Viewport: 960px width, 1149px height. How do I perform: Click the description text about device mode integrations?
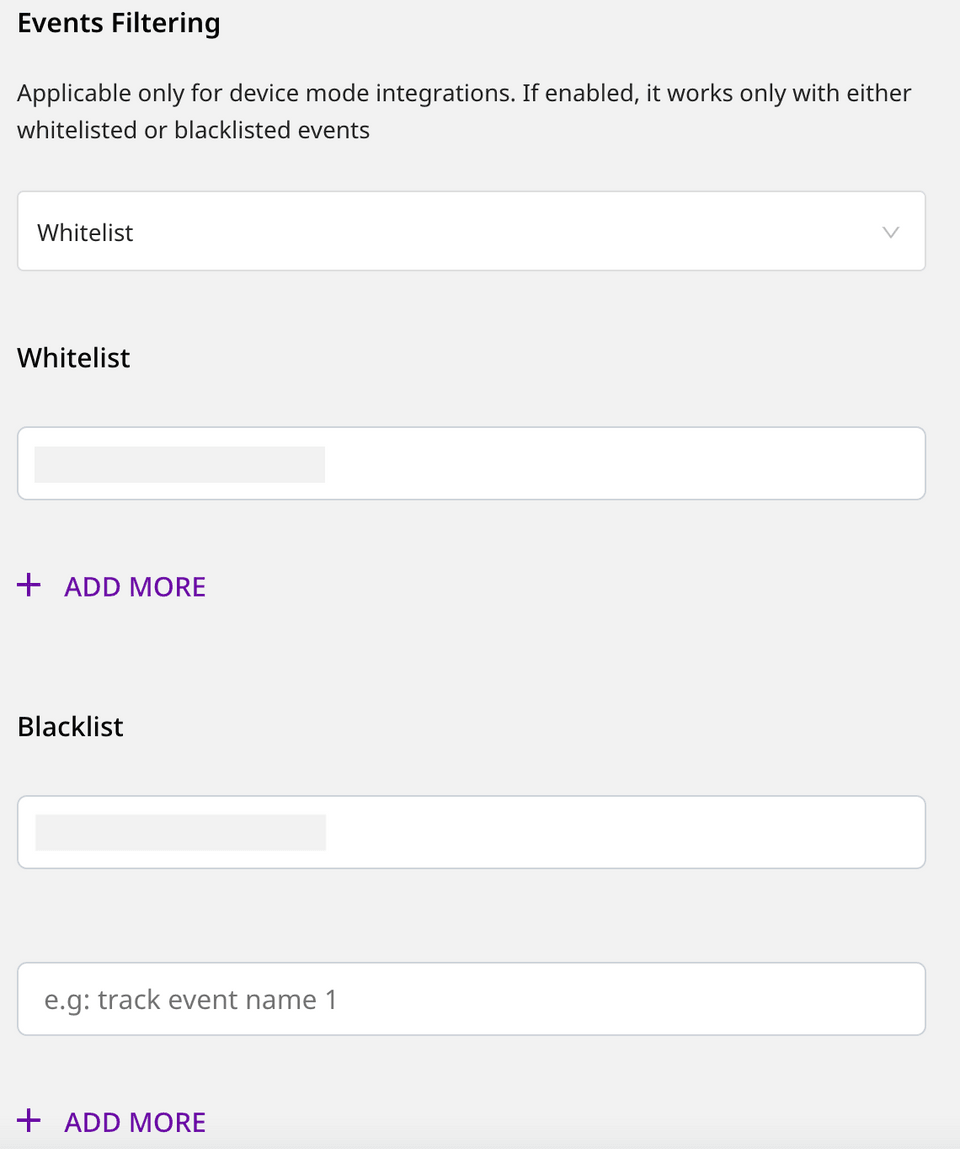click(463, 110)
